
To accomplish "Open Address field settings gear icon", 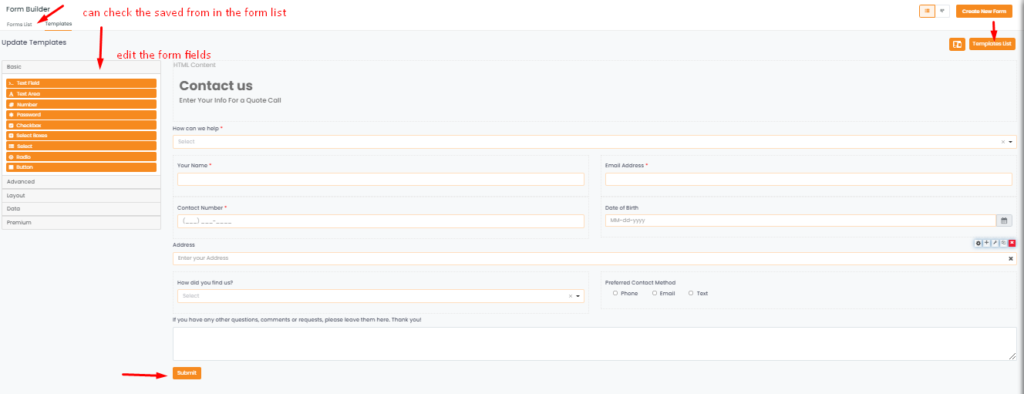I will (x=978, y=243).
